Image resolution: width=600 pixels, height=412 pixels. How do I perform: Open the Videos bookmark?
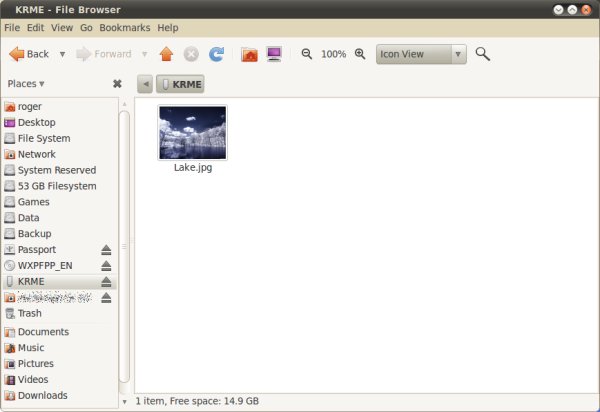point(60,380)
